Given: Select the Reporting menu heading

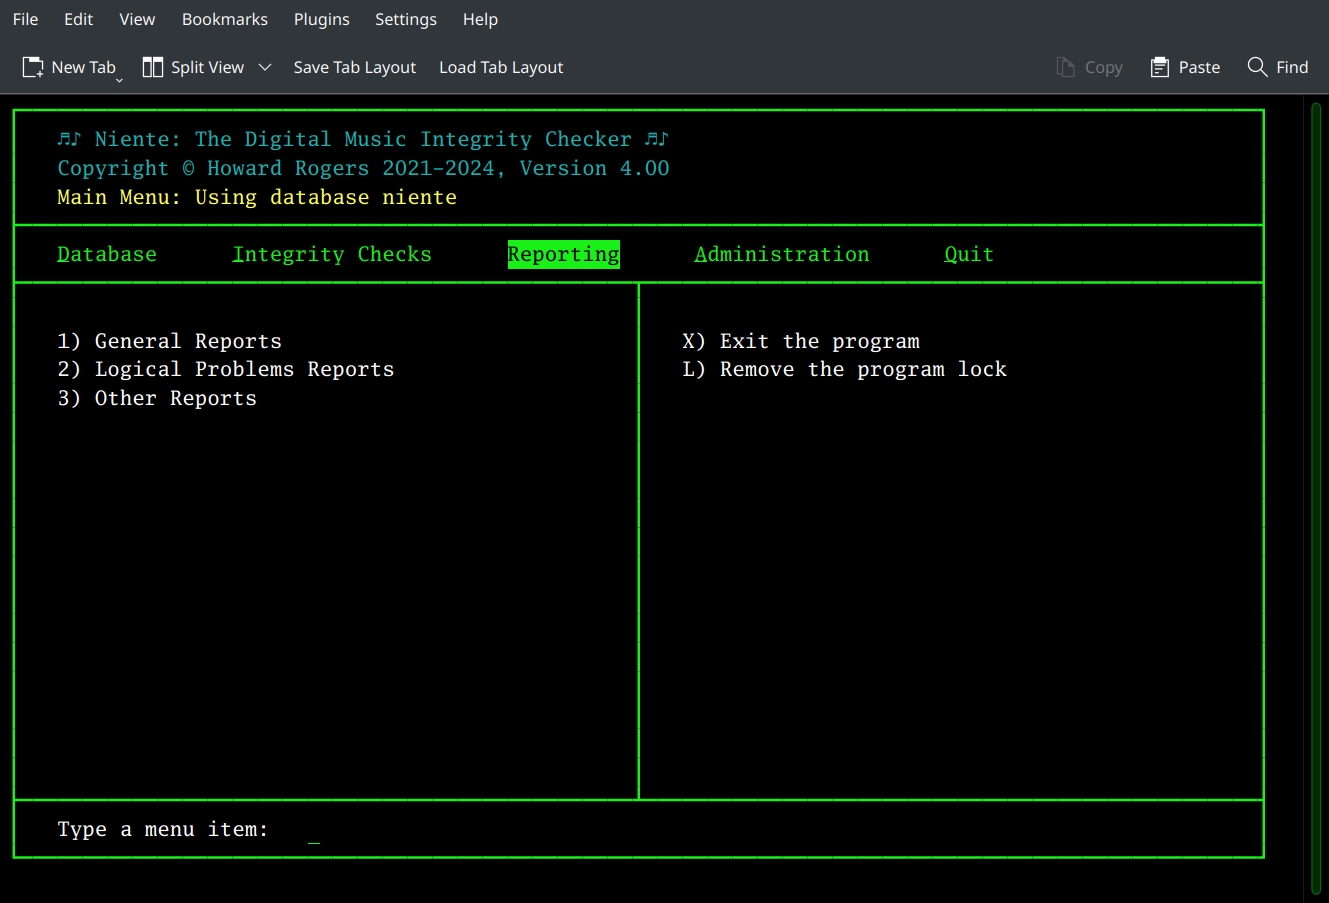Looking at the screenshot, I should pyautogui.click(x=563, y=254).
